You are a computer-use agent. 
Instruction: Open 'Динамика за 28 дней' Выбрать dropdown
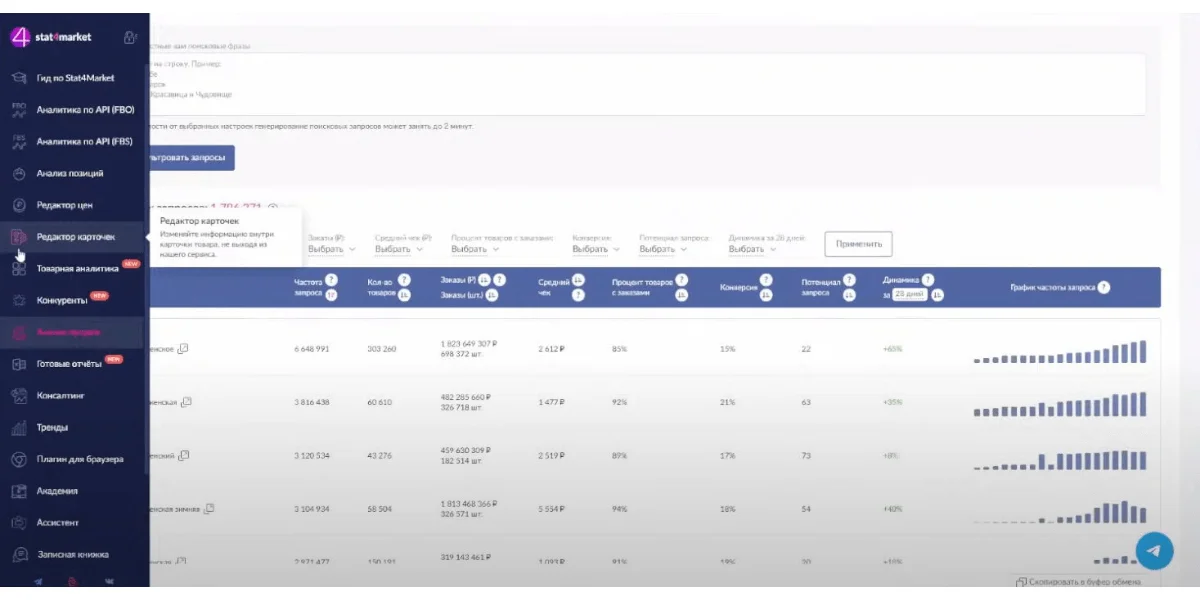tap(751, 249)
